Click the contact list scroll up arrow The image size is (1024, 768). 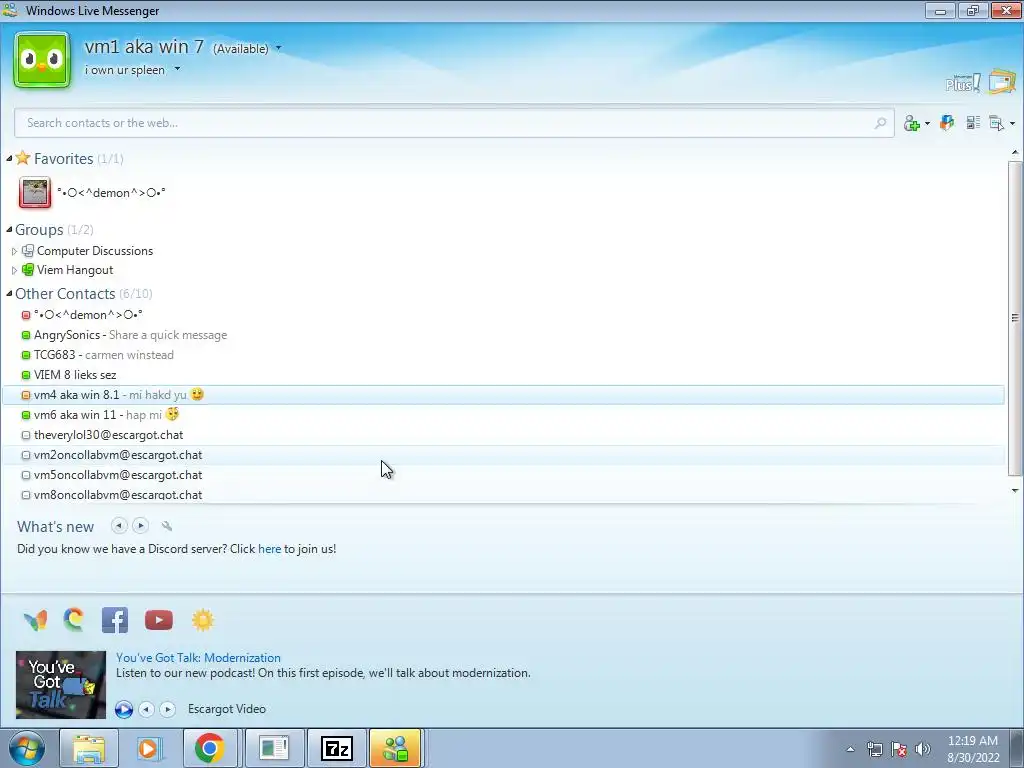click(1015, 152)
